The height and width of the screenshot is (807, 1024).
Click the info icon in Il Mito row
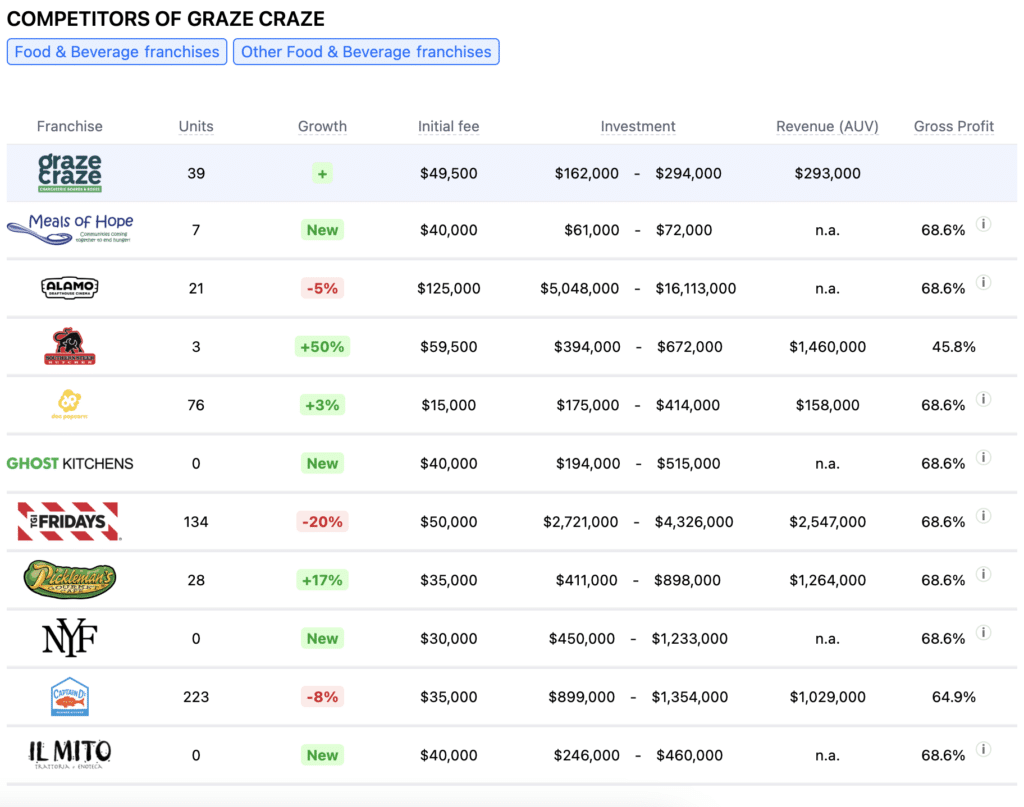point(984,749)
